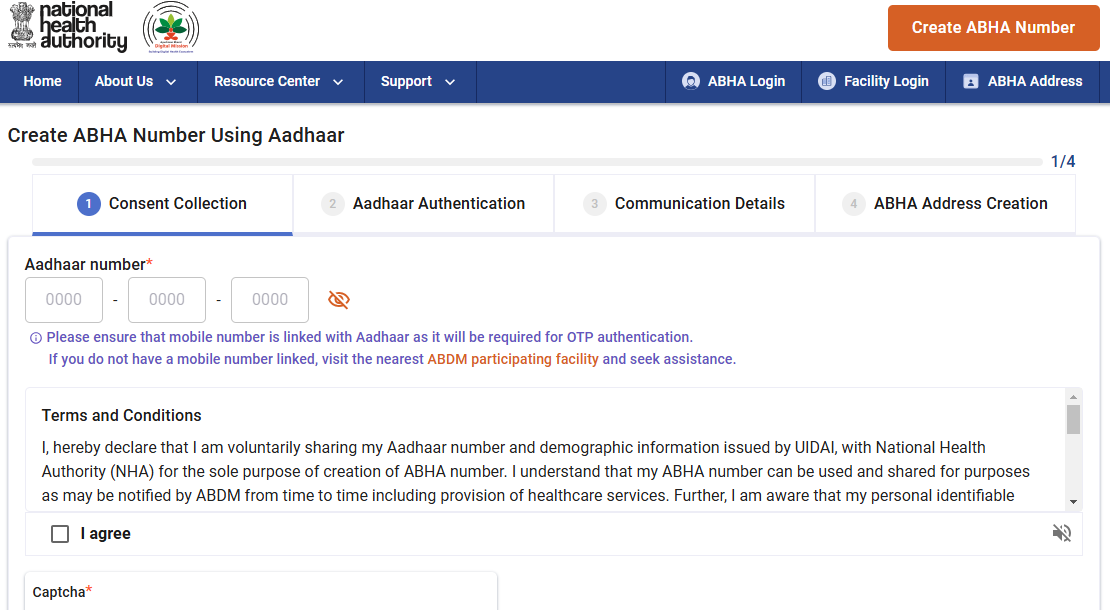Click the 'Create ABHA Number Using Aadhaar' heading
This screenshot has height=610, width=1110.
coord(176,135)
